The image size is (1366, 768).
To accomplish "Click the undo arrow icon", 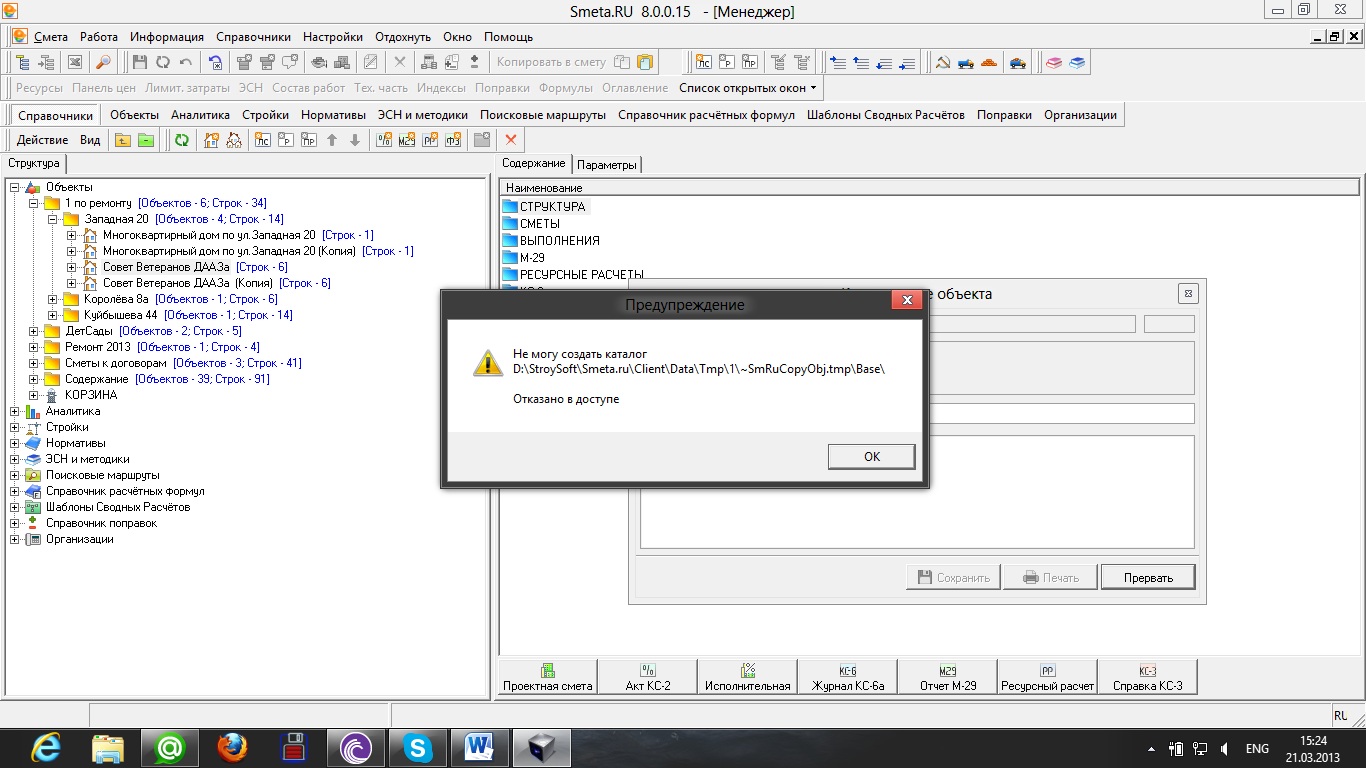I will coord(186,62).
